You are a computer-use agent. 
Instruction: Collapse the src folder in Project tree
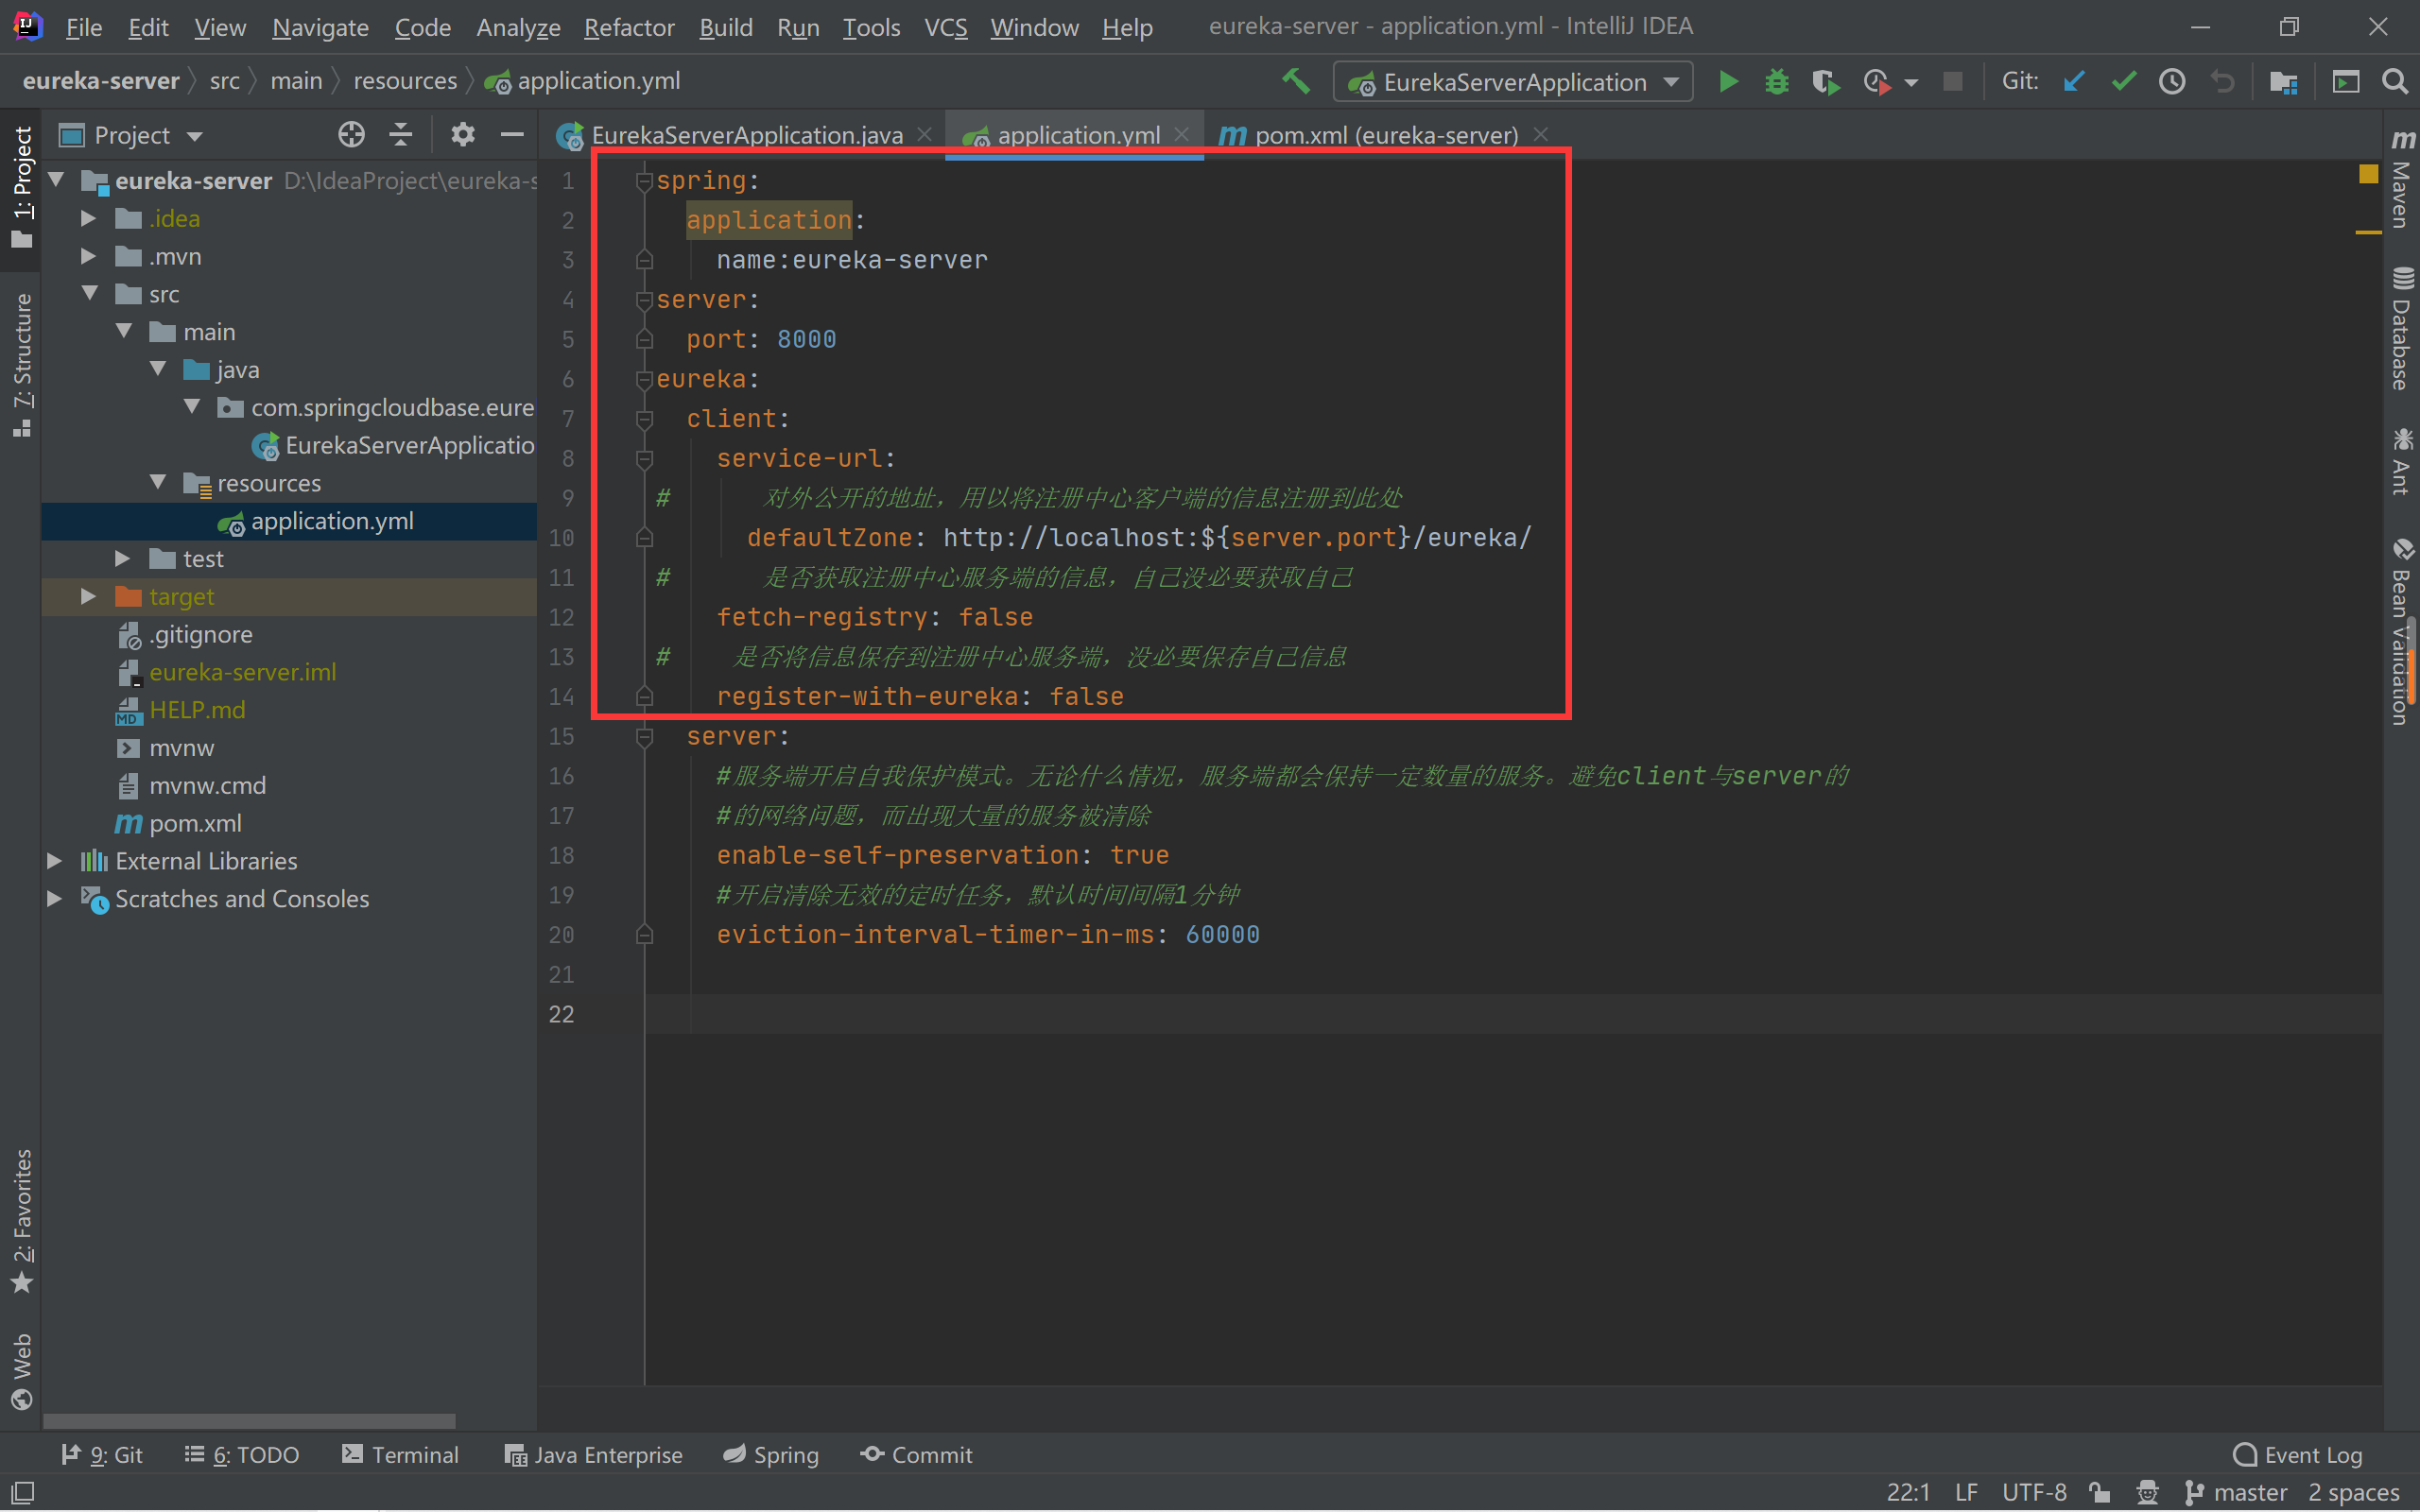point(90,293)
